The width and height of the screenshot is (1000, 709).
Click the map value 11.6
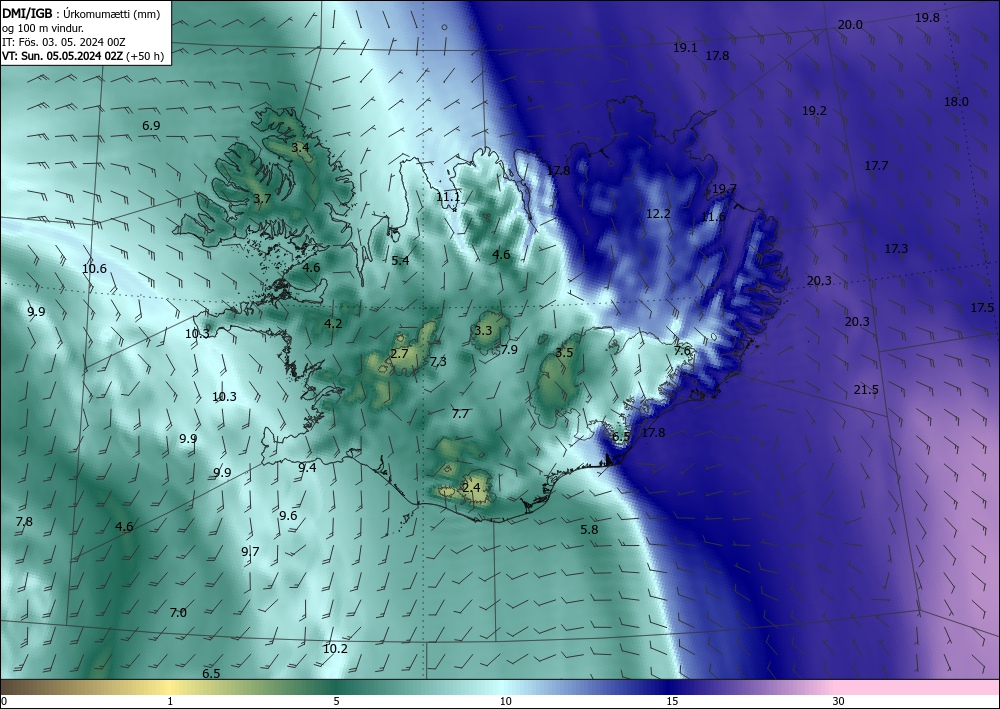coord(713,217)
